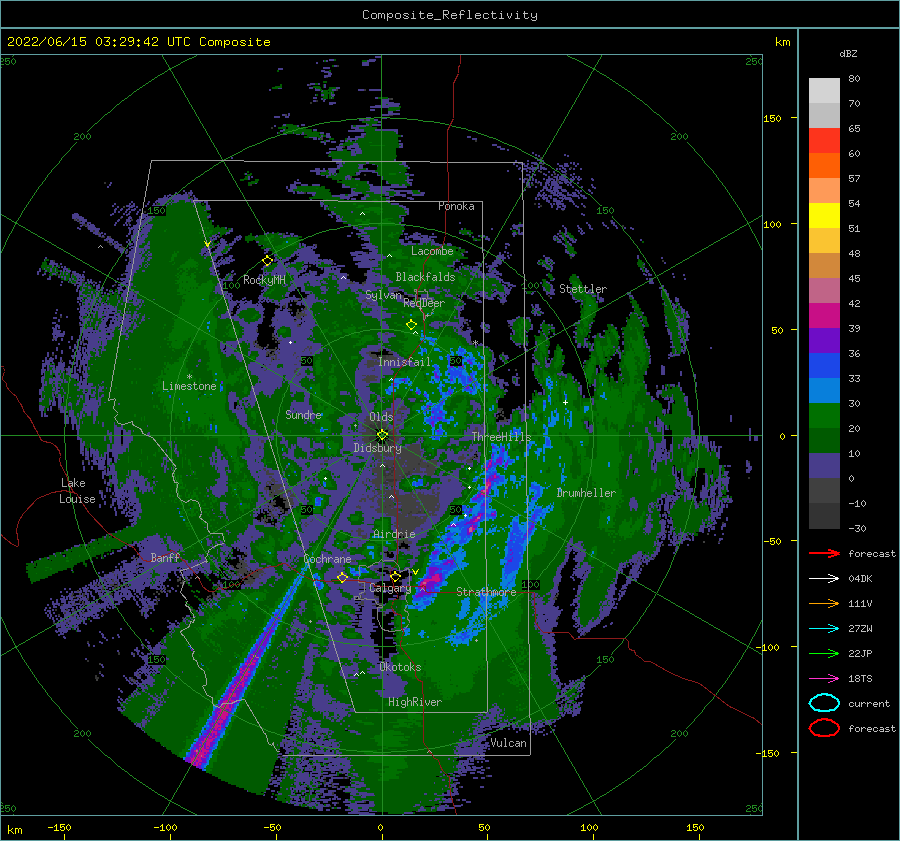Select the yellow 54-51 dBZ swatch

pos(824,216)
